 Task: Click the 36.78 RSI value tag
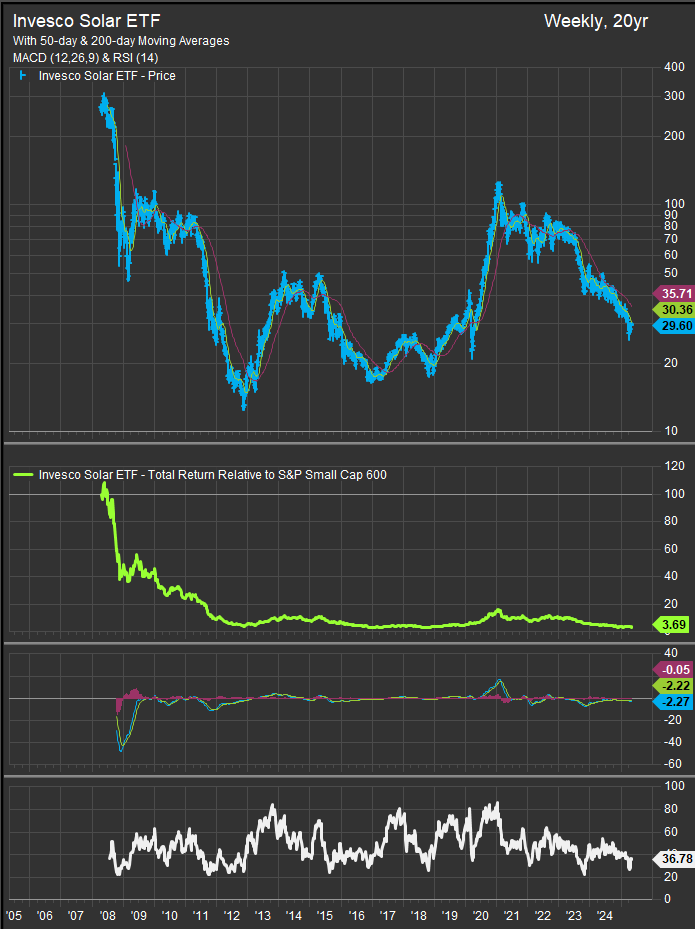(674, 858)
